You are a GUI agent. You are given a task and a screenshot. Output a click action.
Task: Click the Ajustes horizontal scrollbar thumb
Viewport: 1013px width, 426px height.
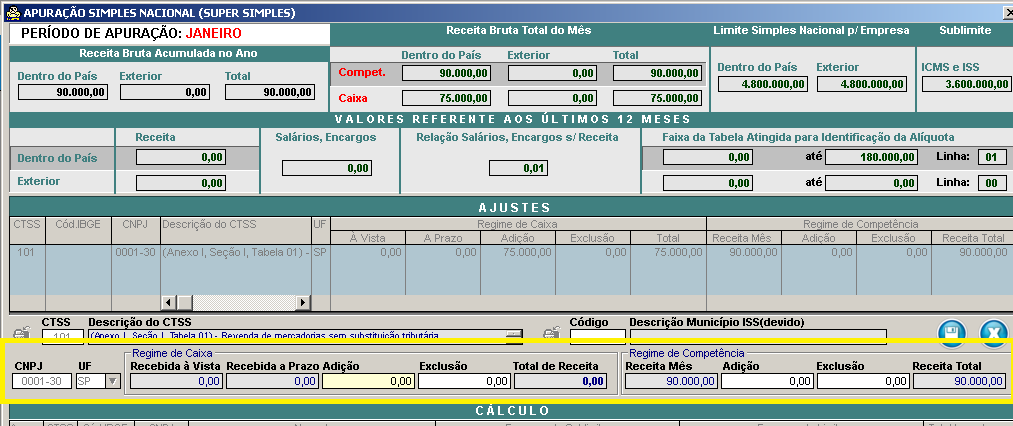click(185, 303)
